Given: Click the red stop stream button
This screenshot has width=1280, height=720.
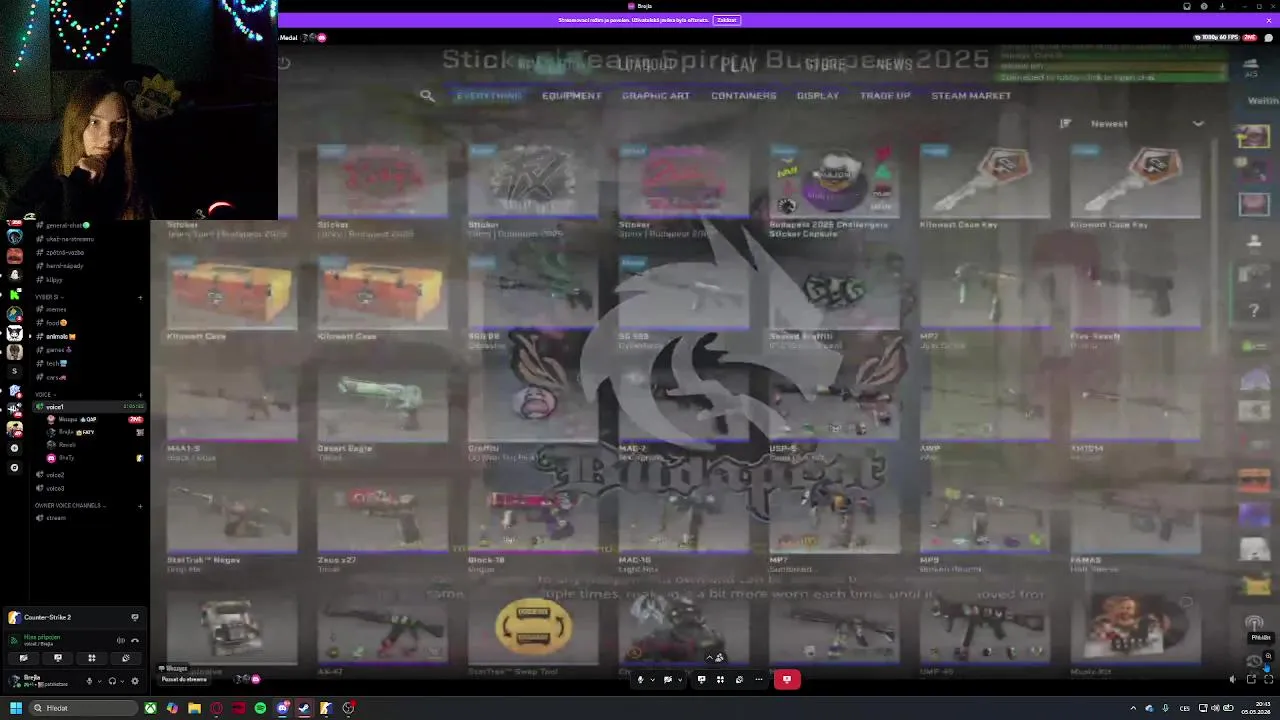Looking at the screenshot, I should (787, 680).
